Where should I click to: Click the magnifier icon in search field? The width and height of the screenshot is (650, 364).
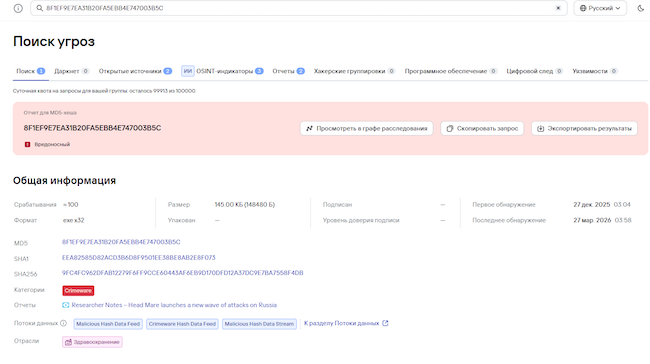[39, 8]
